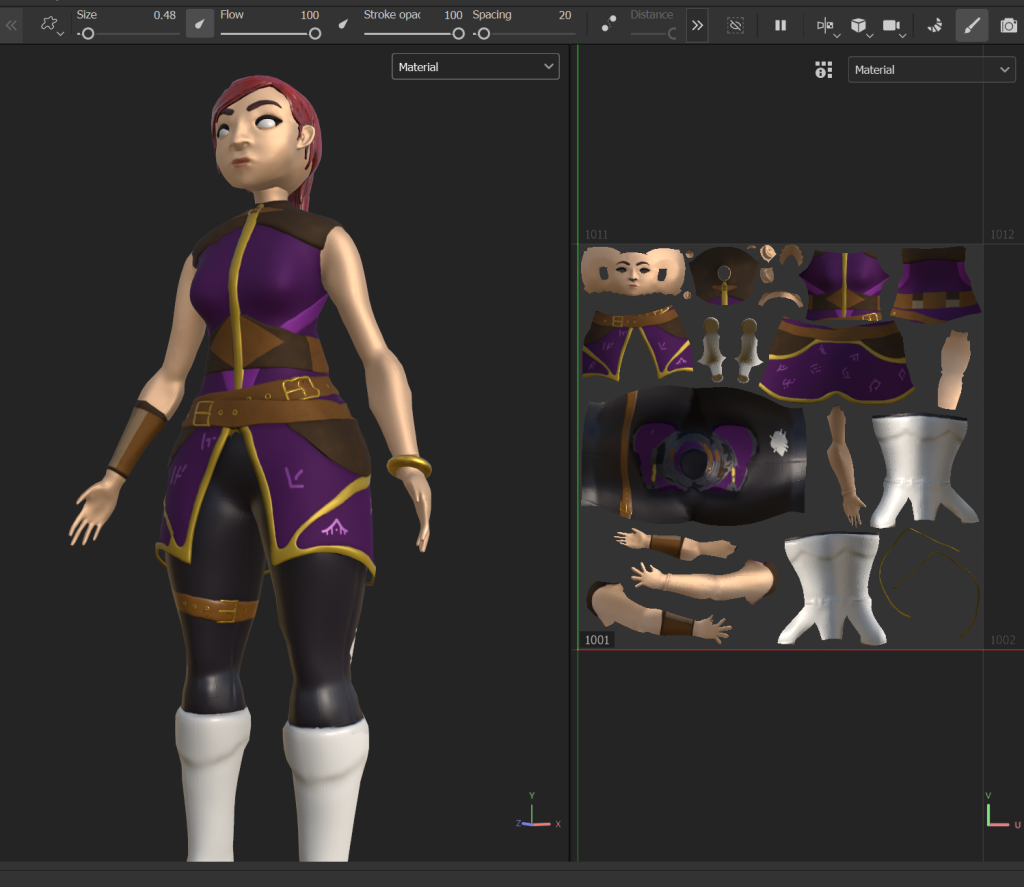Viewport: 1024px width, 887px height.
Task: Toggle pen pressure for Size
Action: tap(200, 24)
